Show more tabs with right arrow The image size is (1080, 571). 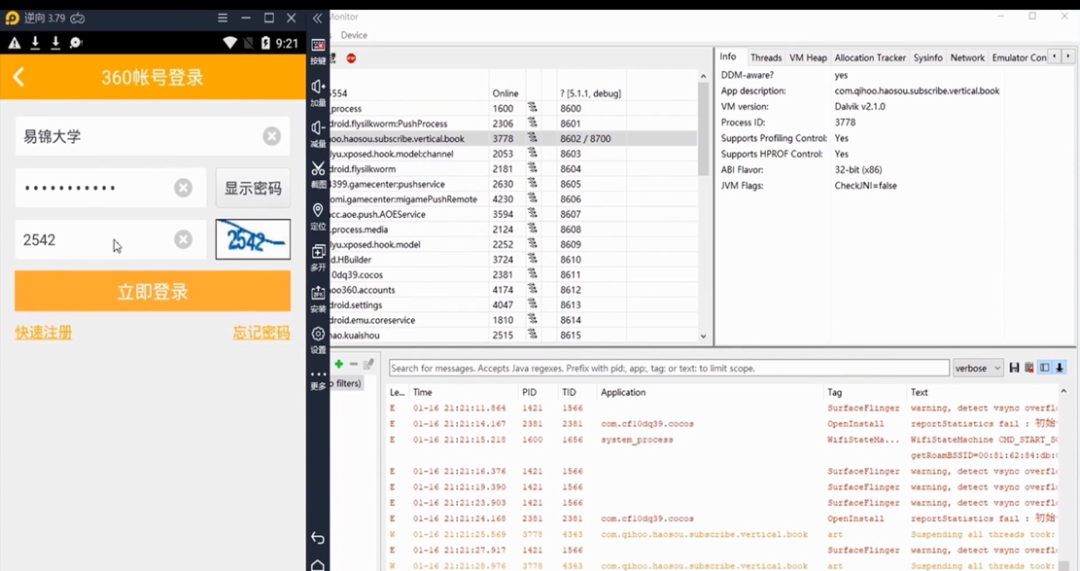tap(1068, 56)
